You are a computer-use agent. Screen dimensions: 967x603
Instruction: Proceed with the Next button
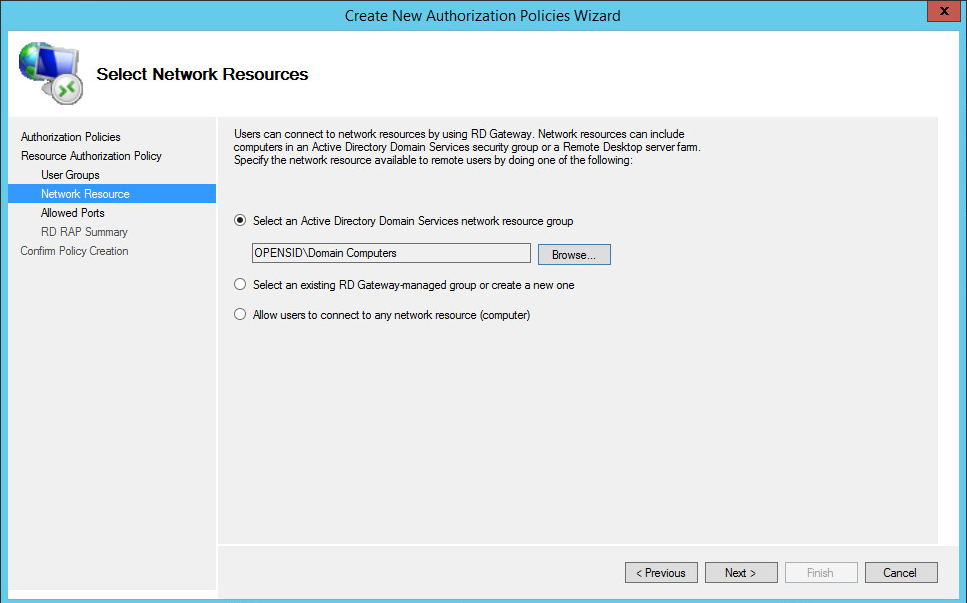[741, 573]
